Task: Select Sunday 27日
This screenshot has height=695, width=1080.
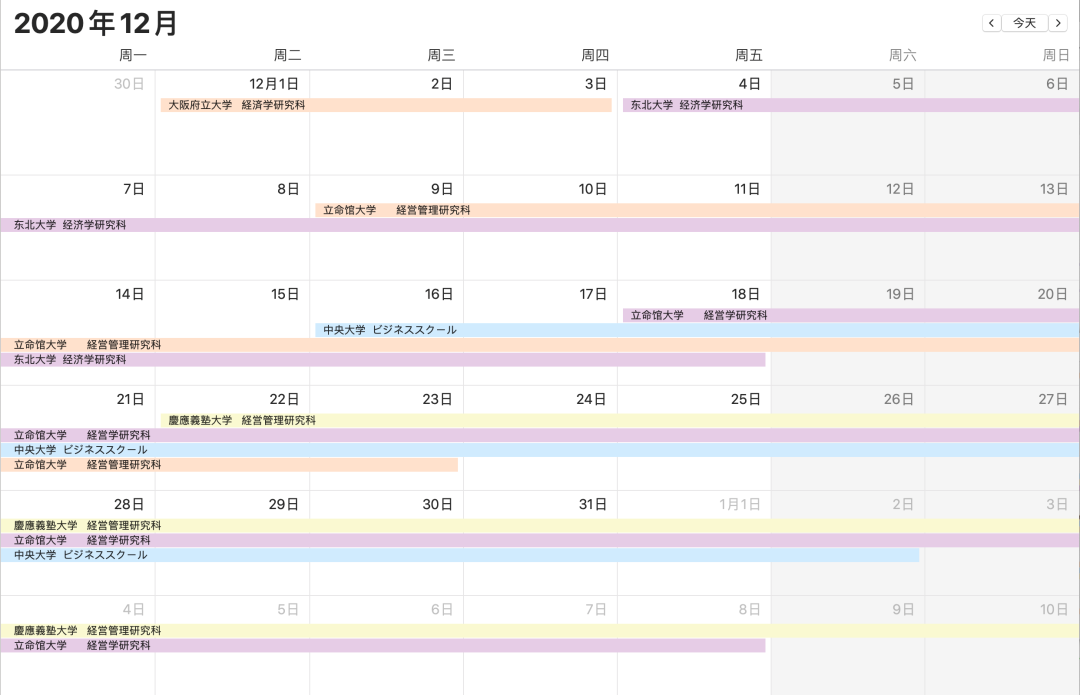Action: click(1054, 399)
